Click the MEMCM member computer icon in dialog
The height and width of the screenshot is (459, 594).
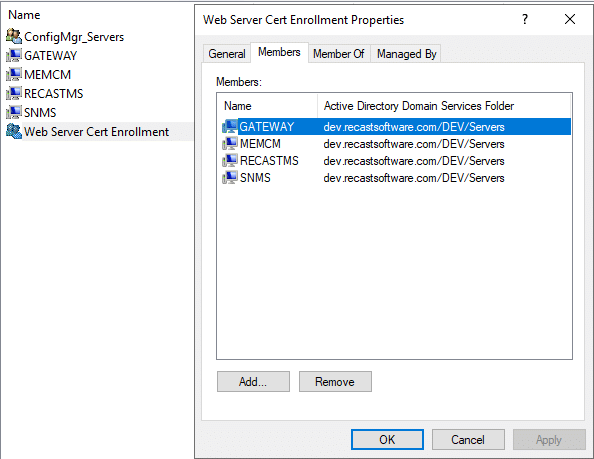230,144
